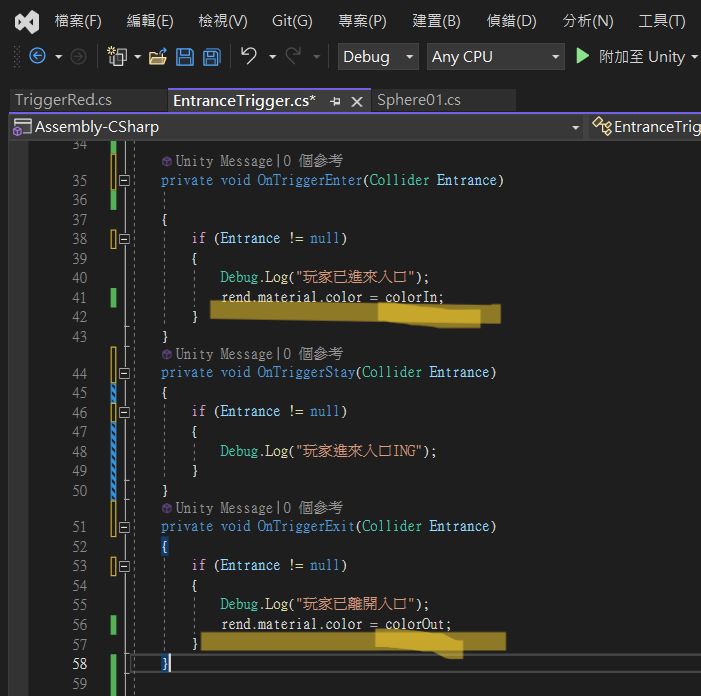Close the EntranceTrigger.cs tab
701x696 pixels.
[357, 101]
